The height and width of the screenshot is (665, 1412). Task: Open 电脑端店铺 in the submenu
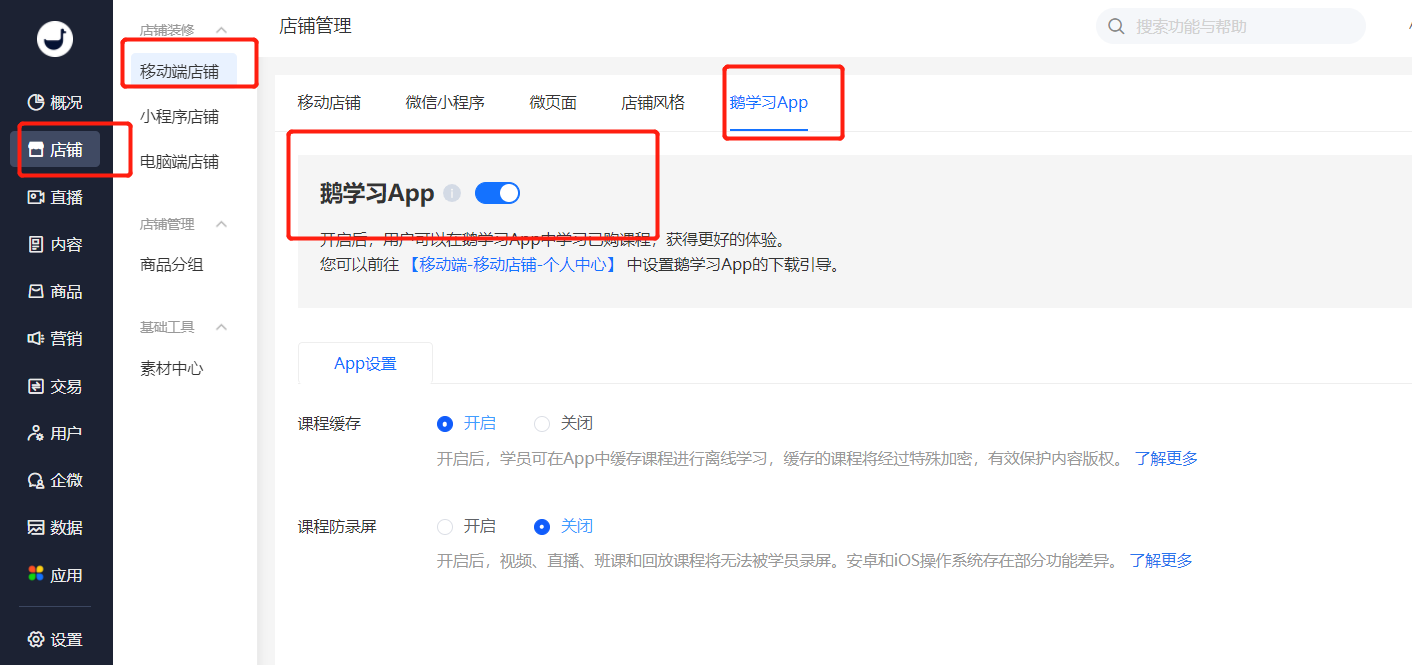tap(179, 161)
